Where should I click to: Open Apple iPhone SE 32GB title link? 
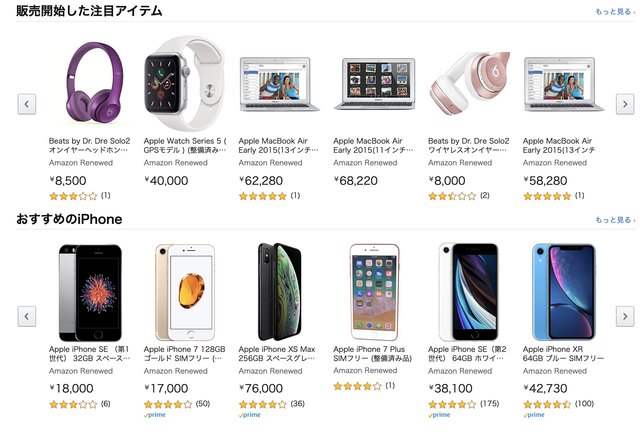[x=89, y=356]
